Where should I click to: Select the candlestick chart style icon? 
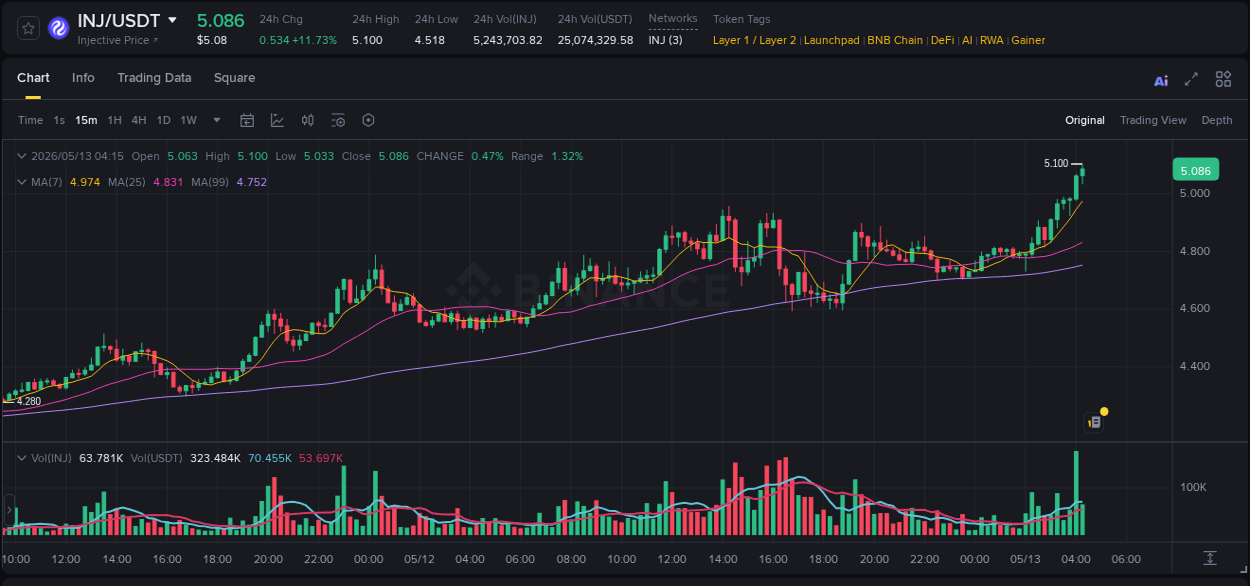coord(308,120)
